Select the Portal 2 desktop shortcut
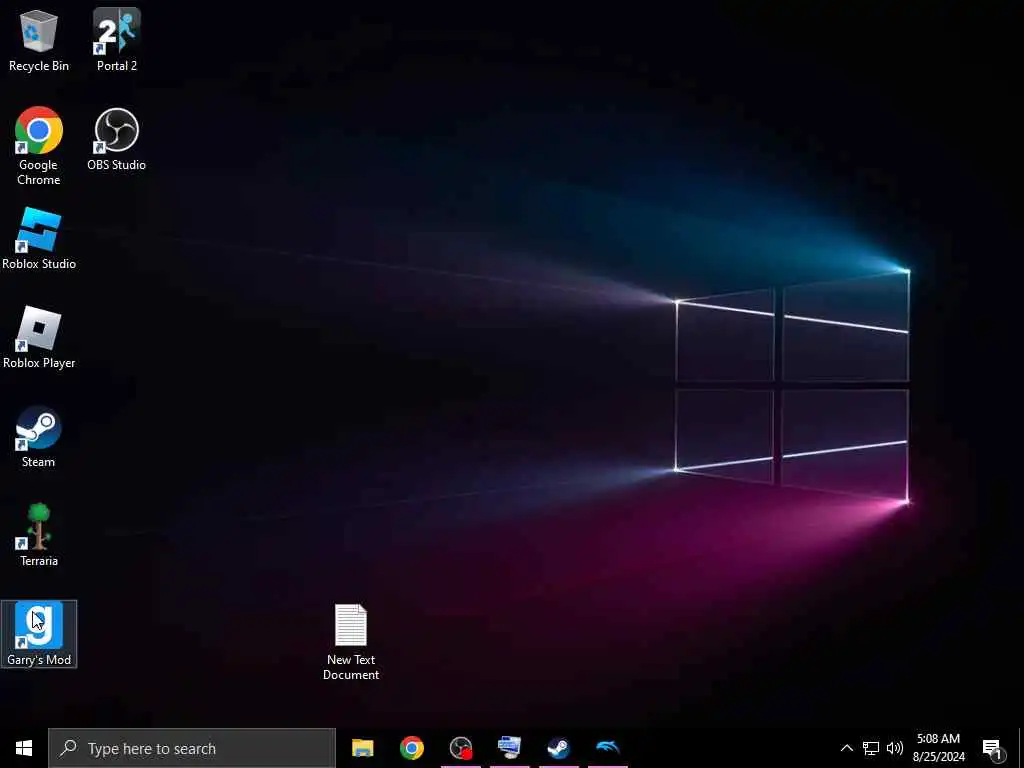Viewport: 1024px width, 768px height. (117, 40)
